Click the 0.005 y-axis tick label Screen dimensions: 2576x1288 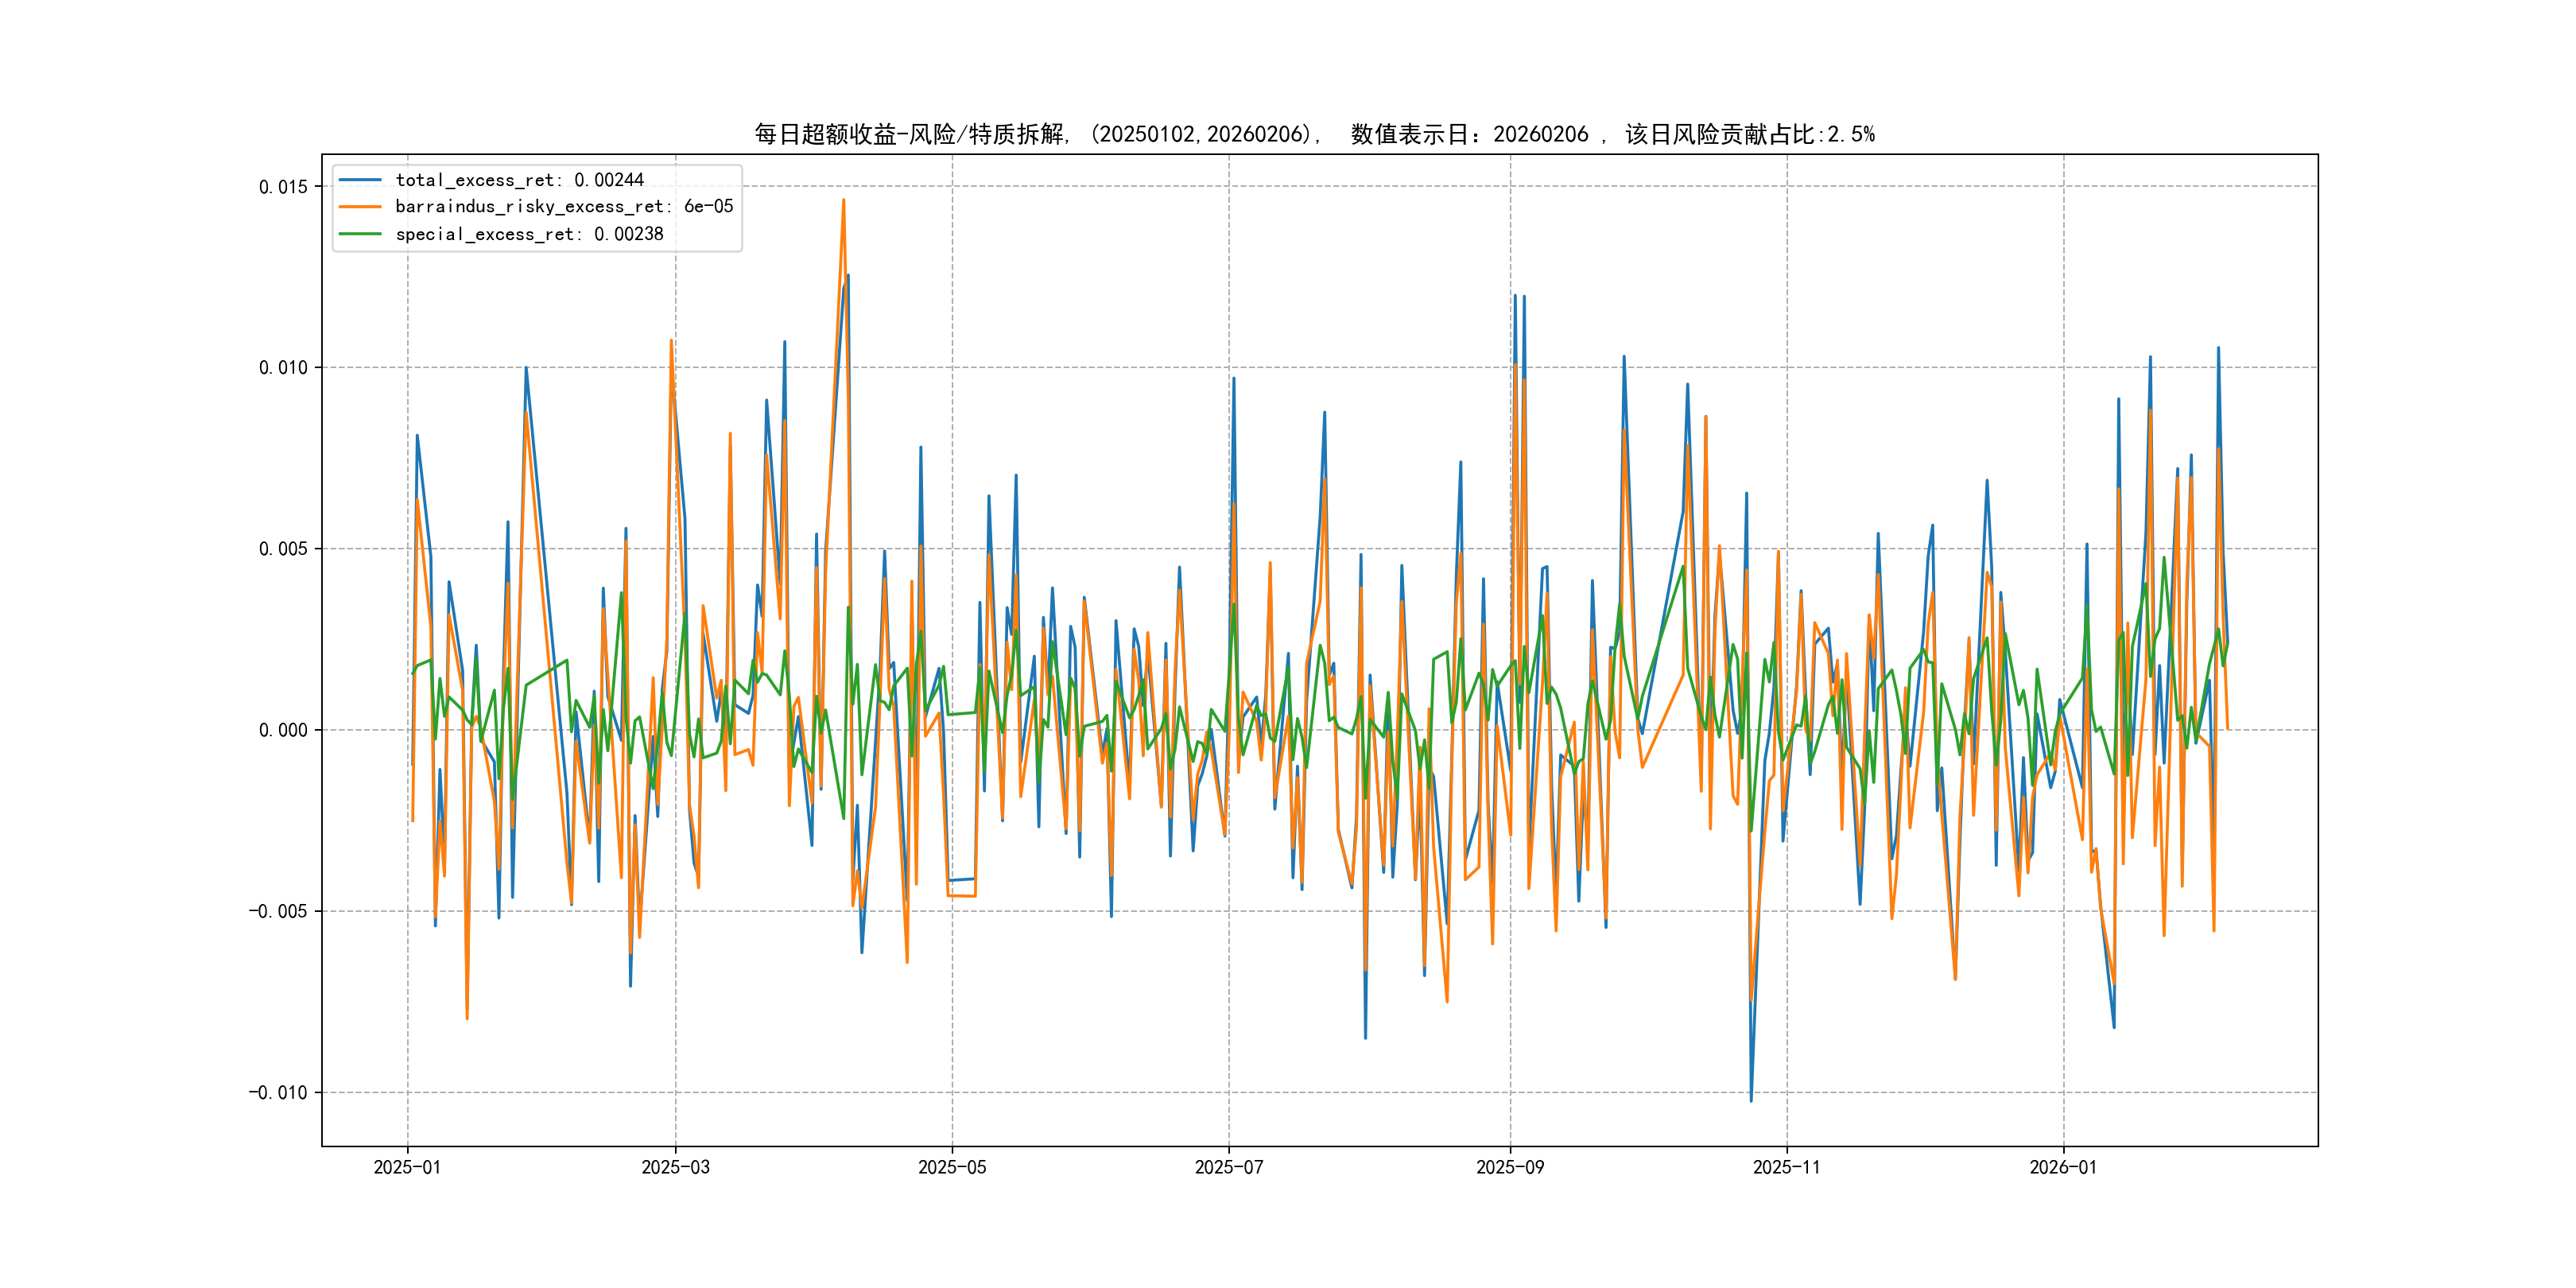tap(283, 549)
